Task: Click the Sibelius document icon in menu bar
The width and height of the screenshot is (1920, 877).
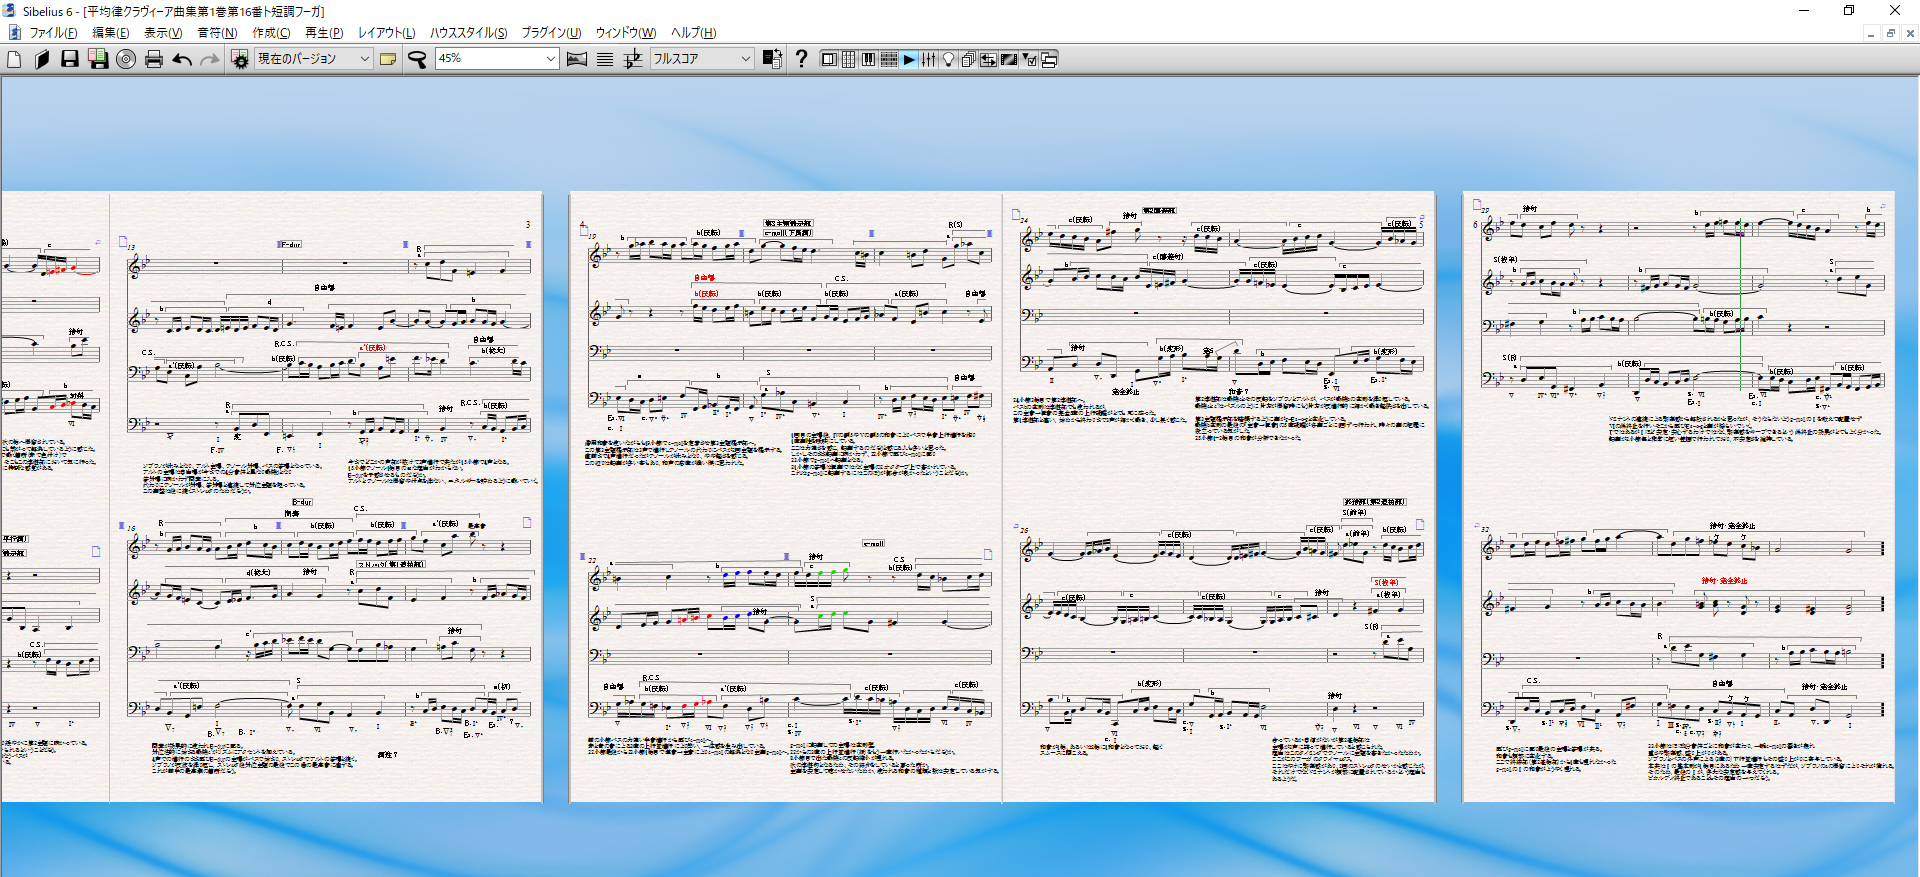Action: point(14,33)
